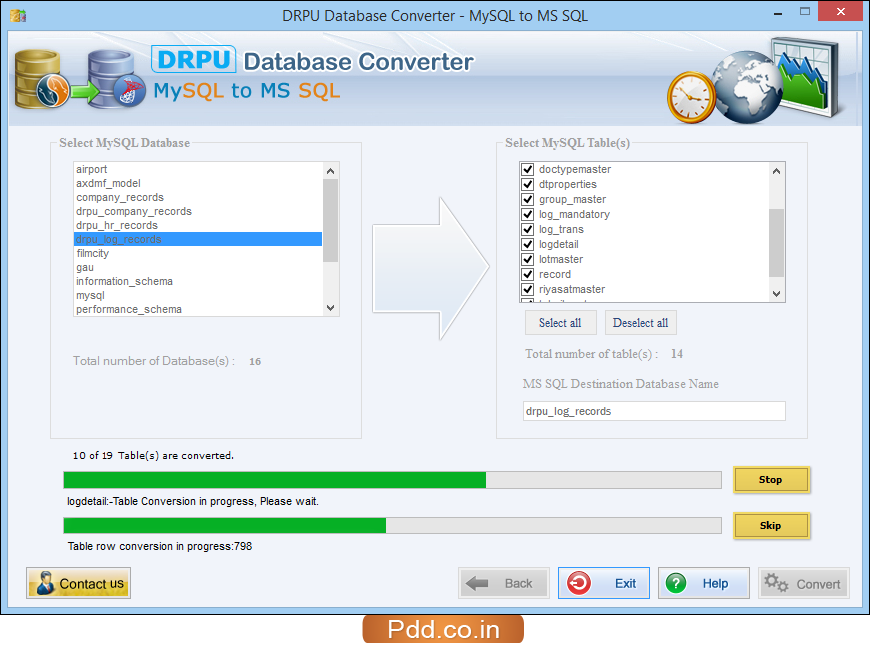Click table list scroll up arrow
This screenshot has height=650, width=870.
coord(777,171)
